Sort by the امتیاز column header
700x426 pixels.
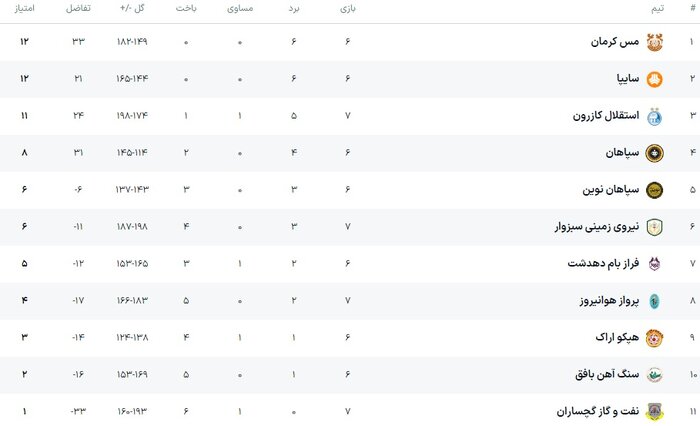[25, 8]
